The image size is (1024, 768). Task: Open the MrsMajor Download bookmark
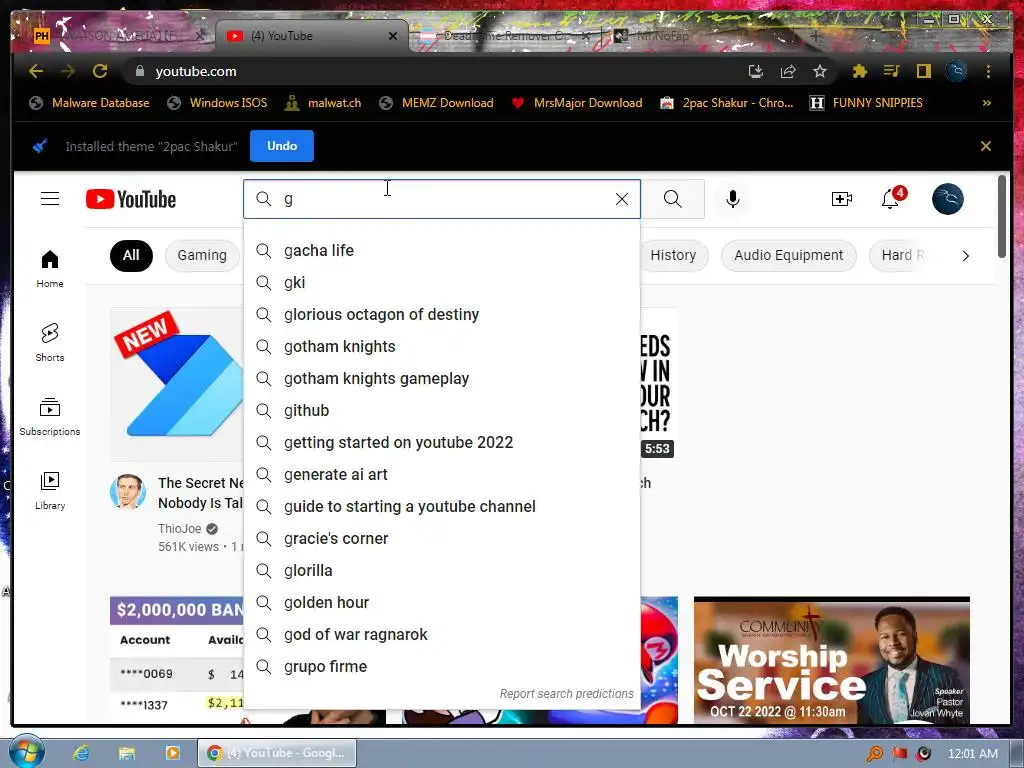[577, 103]
